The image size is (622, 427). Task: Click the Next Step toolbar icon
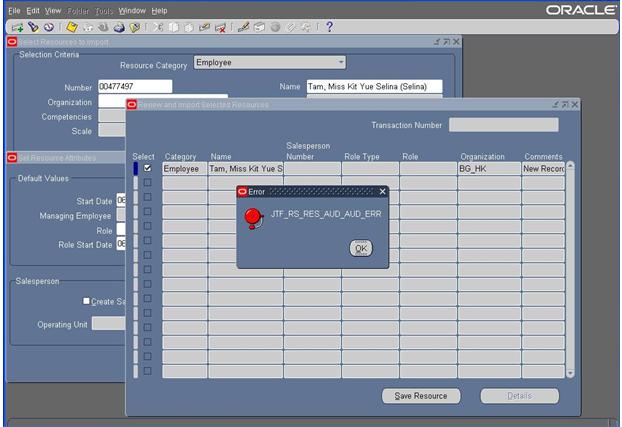point(88,27)
